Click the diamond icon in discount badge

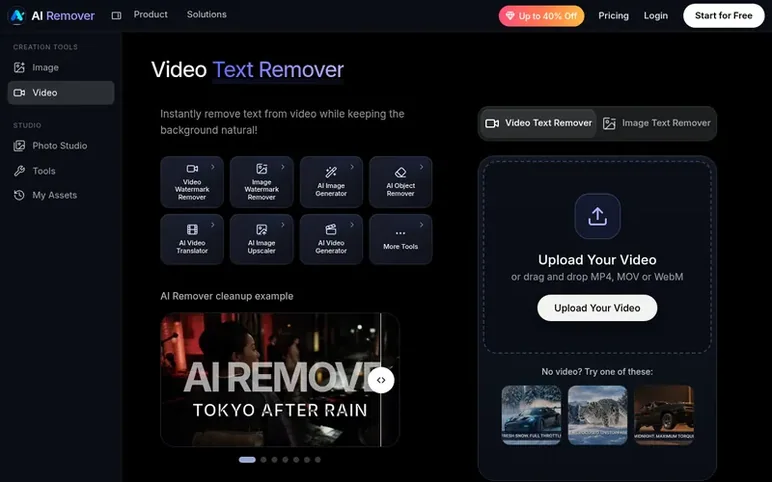click(x=510, y=16)
